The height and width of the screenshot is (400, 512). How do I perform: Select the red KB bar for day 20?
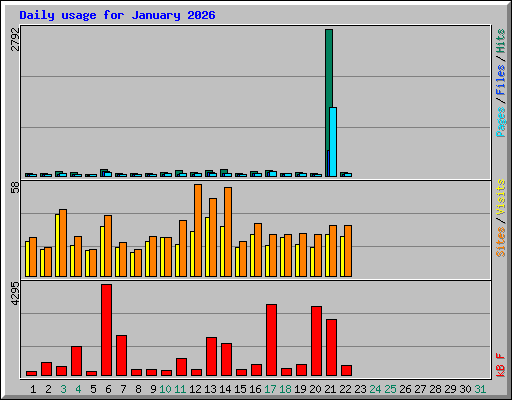click(x=317, y=341)
